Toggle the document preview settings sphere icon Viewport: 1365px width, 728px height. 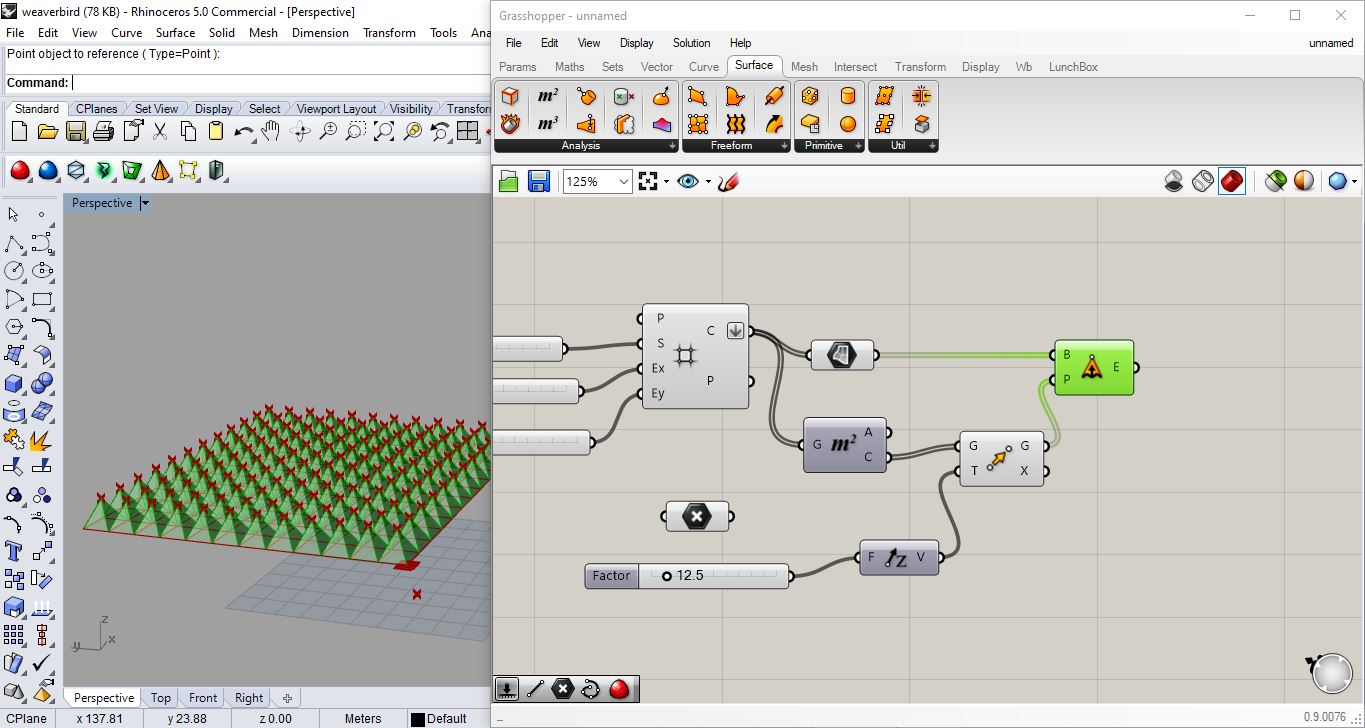[1337, 181]
